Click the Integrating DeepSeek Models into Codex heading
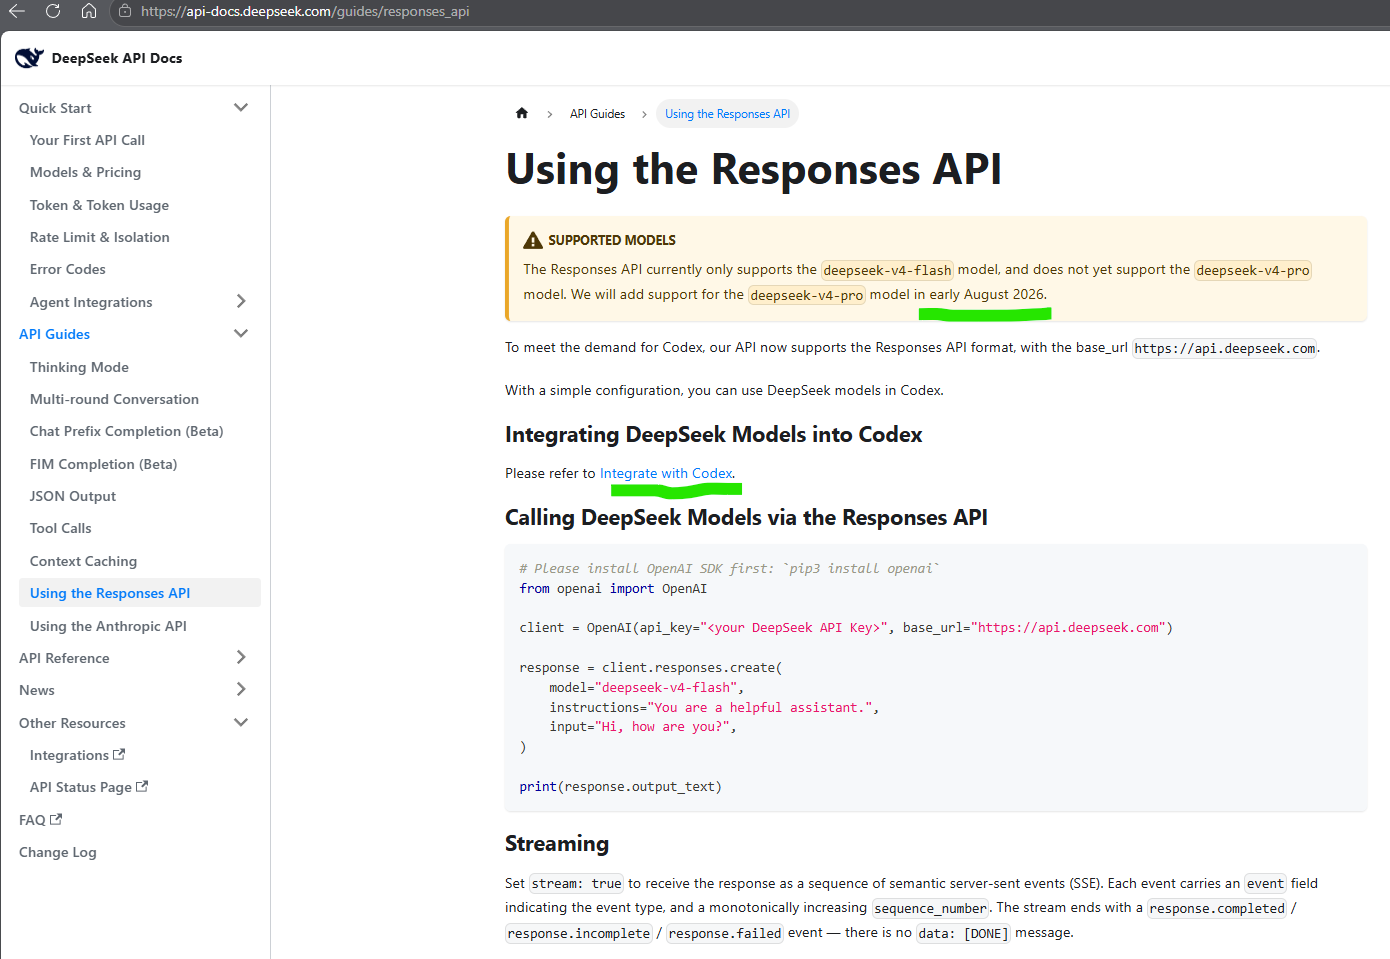Viewport: 1390px width, 959px height. (714, 434)
